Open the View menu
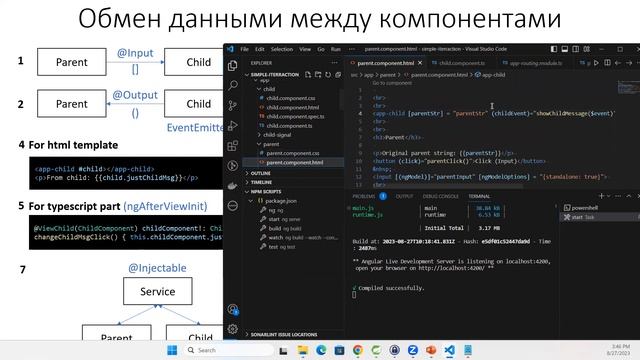Image resolution: width=640 pixels, height=360 pixels. 305,49
